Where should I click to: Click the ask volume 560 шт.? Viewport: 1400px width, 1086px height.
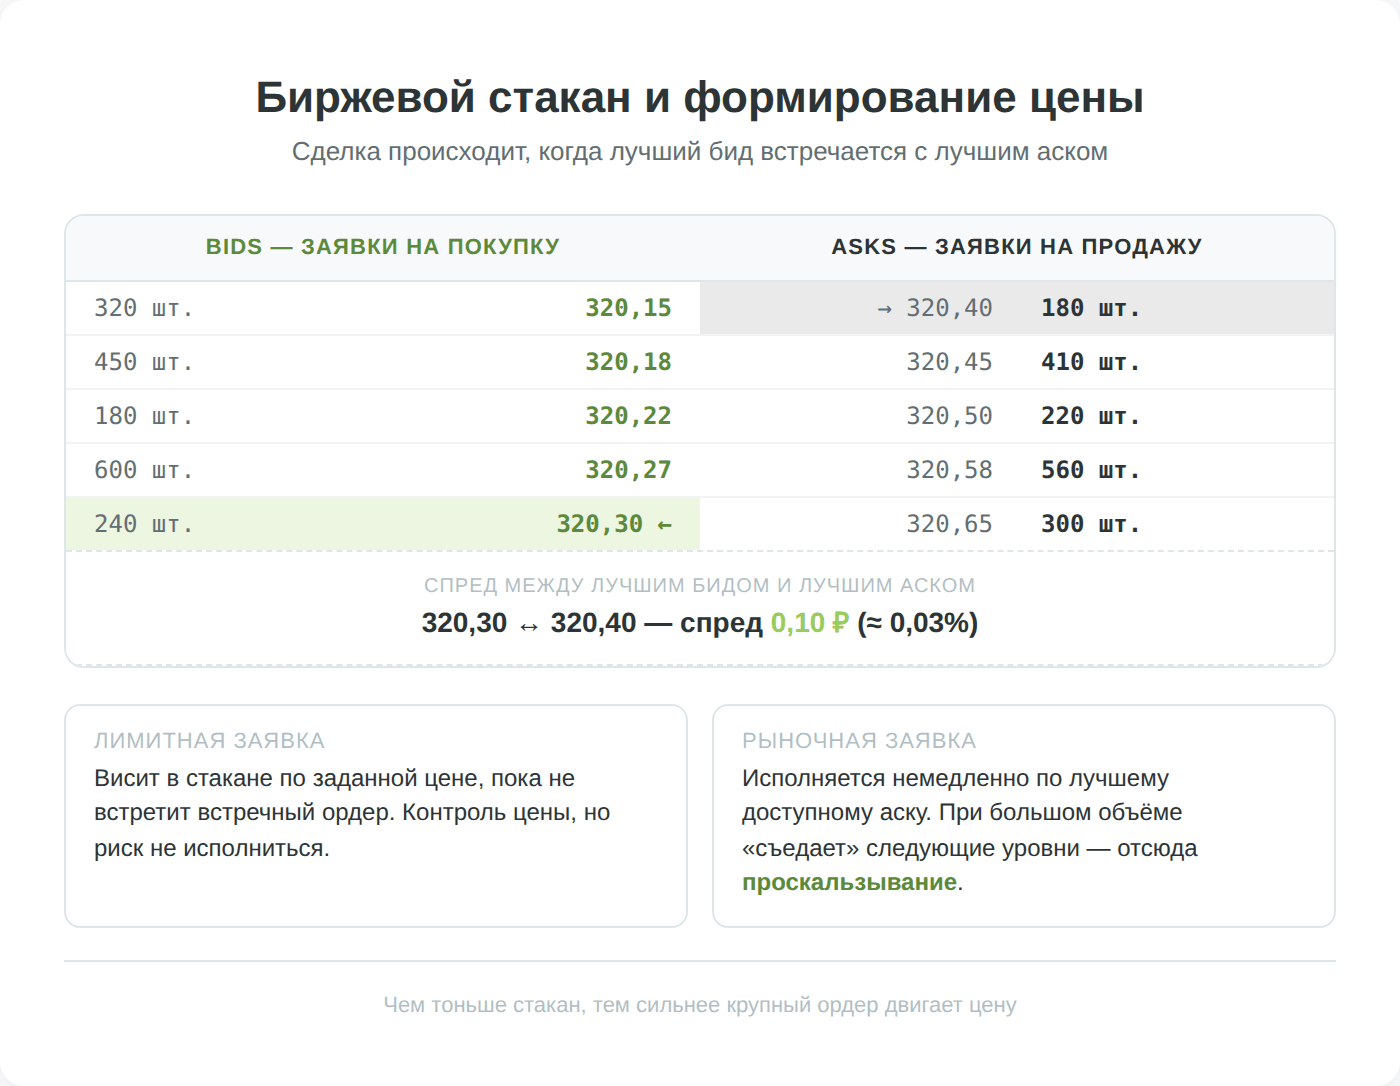click(x=1091, y=470)
